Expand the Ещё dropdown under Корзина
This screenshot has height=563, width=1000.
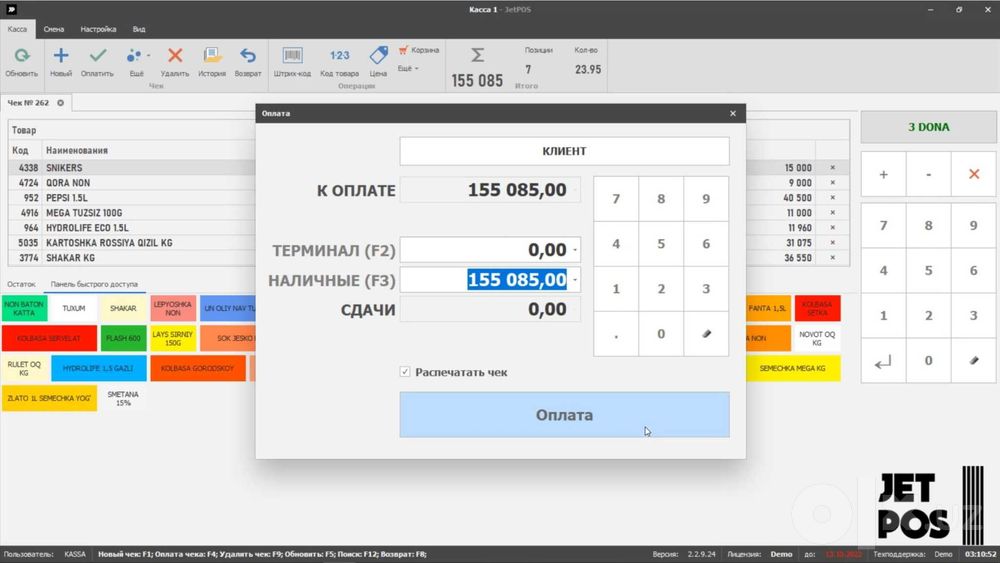(x=408, y=68)
